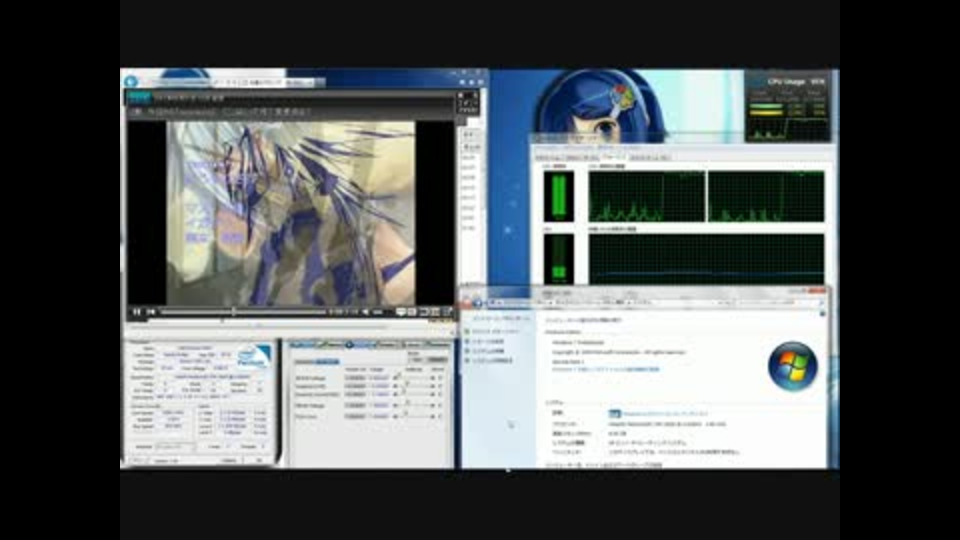Click the back button in System window
The width and height of the screenshot is (960, 540).
coord(467,302)
